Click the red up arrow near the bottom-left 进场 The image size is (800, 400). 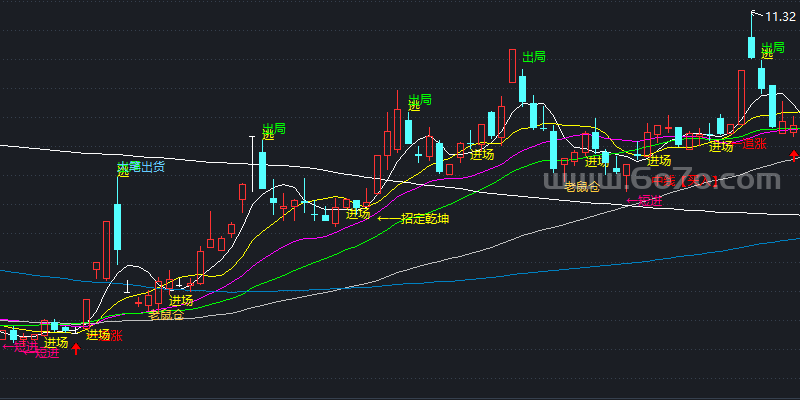[76, 349]
